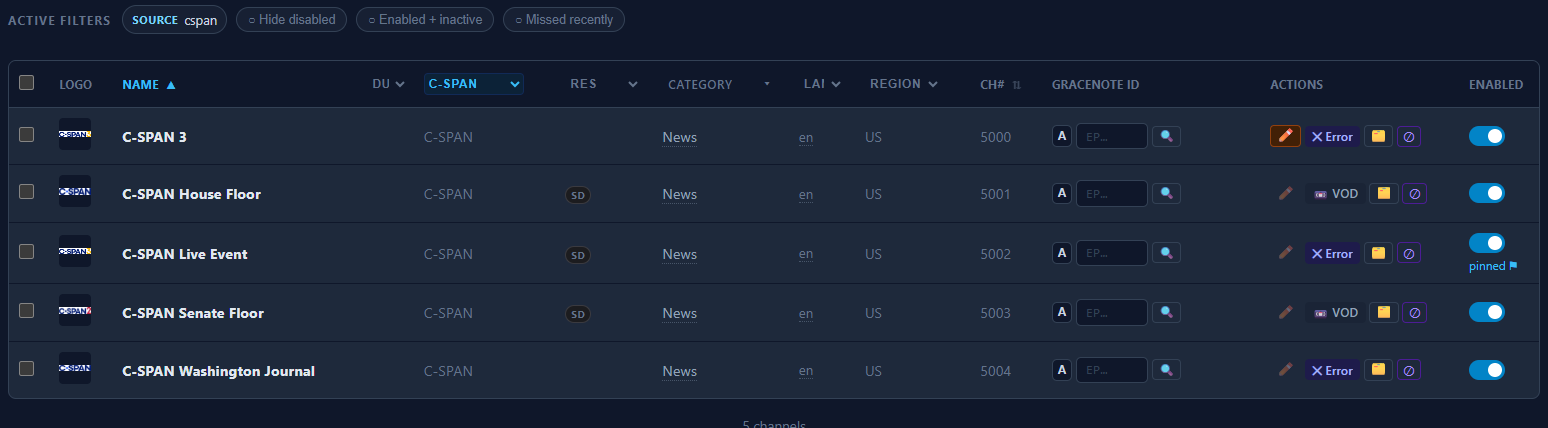The height and width of the screenshot is (428, 1548).
Task: Click the edit pencil for C-SPAN 3
Action: [x=1285, y=136]
